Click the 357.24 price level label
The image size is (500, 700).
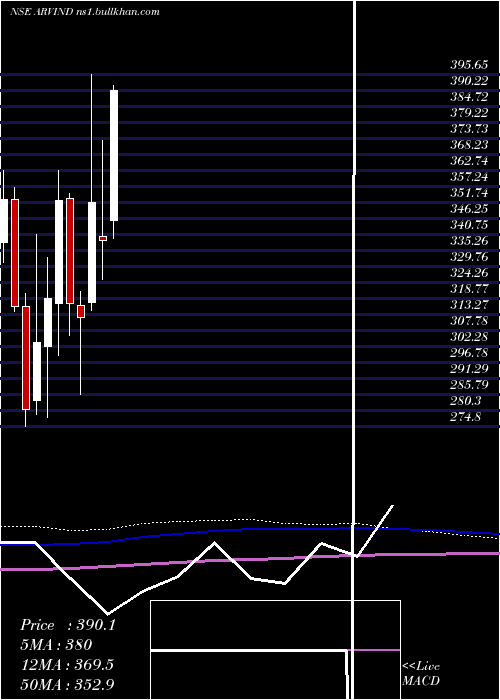click(469, 177)
